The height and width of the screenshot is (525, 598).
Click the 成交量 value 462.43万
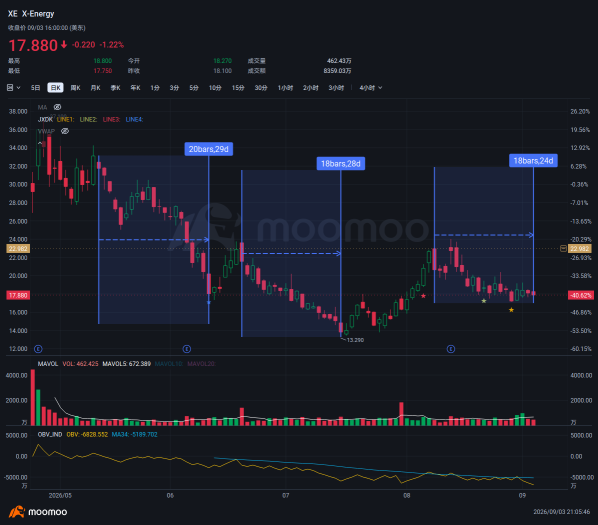click(339, 61)
